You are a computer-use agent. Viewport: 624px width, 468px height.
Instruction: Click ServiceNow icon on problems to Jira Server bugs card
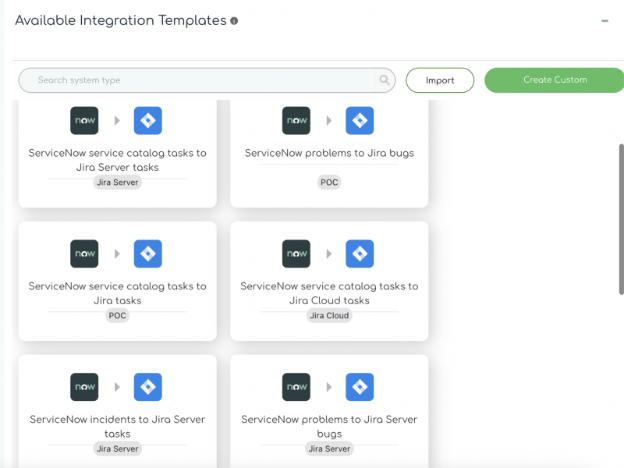(x=296, y=387)
